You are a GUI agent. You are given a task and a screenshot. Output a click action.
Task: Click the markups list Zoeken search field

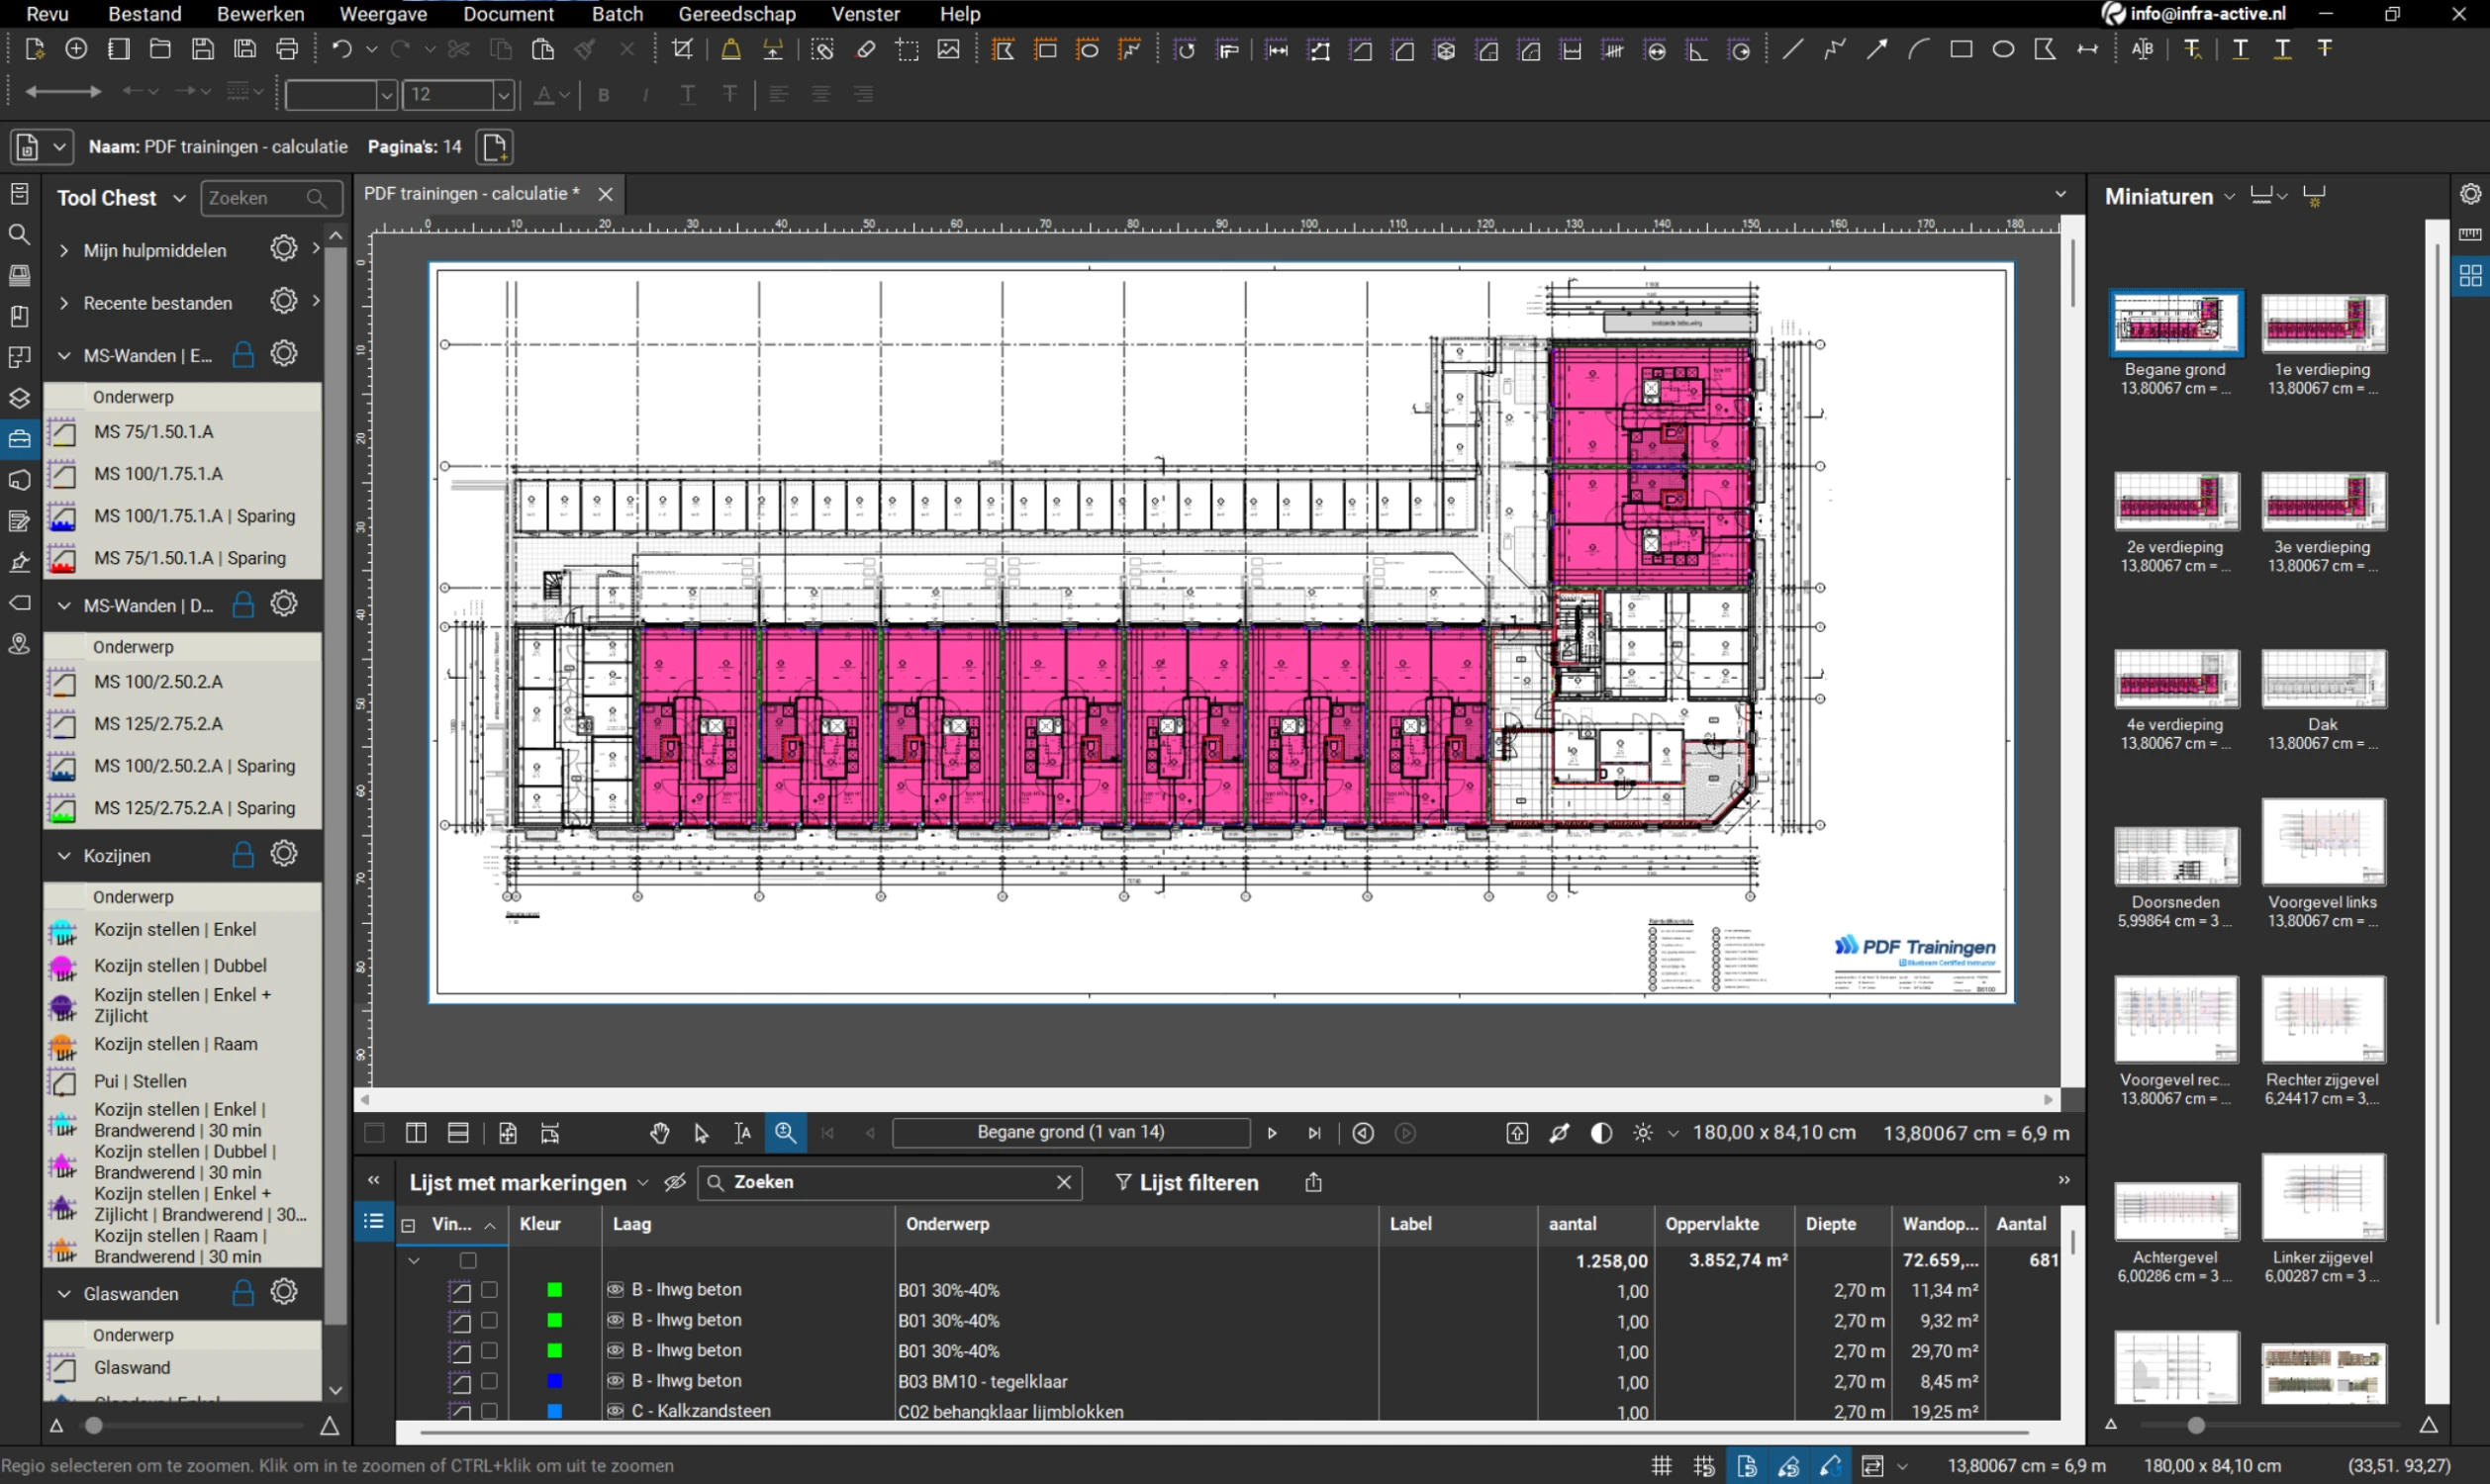pos(890,1183)
